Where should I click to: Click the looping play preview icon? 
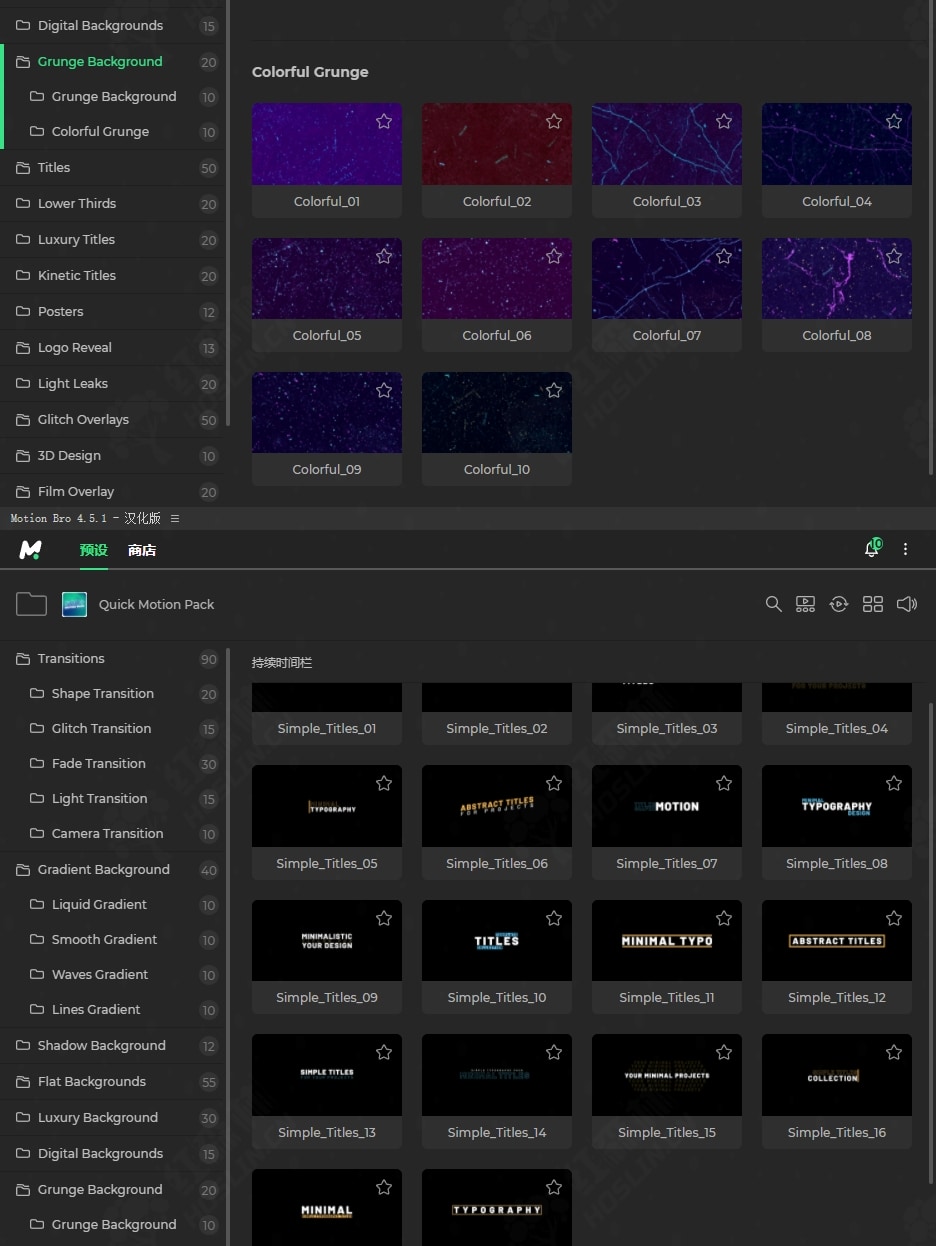pyautogui.click(x=839, y=604)
